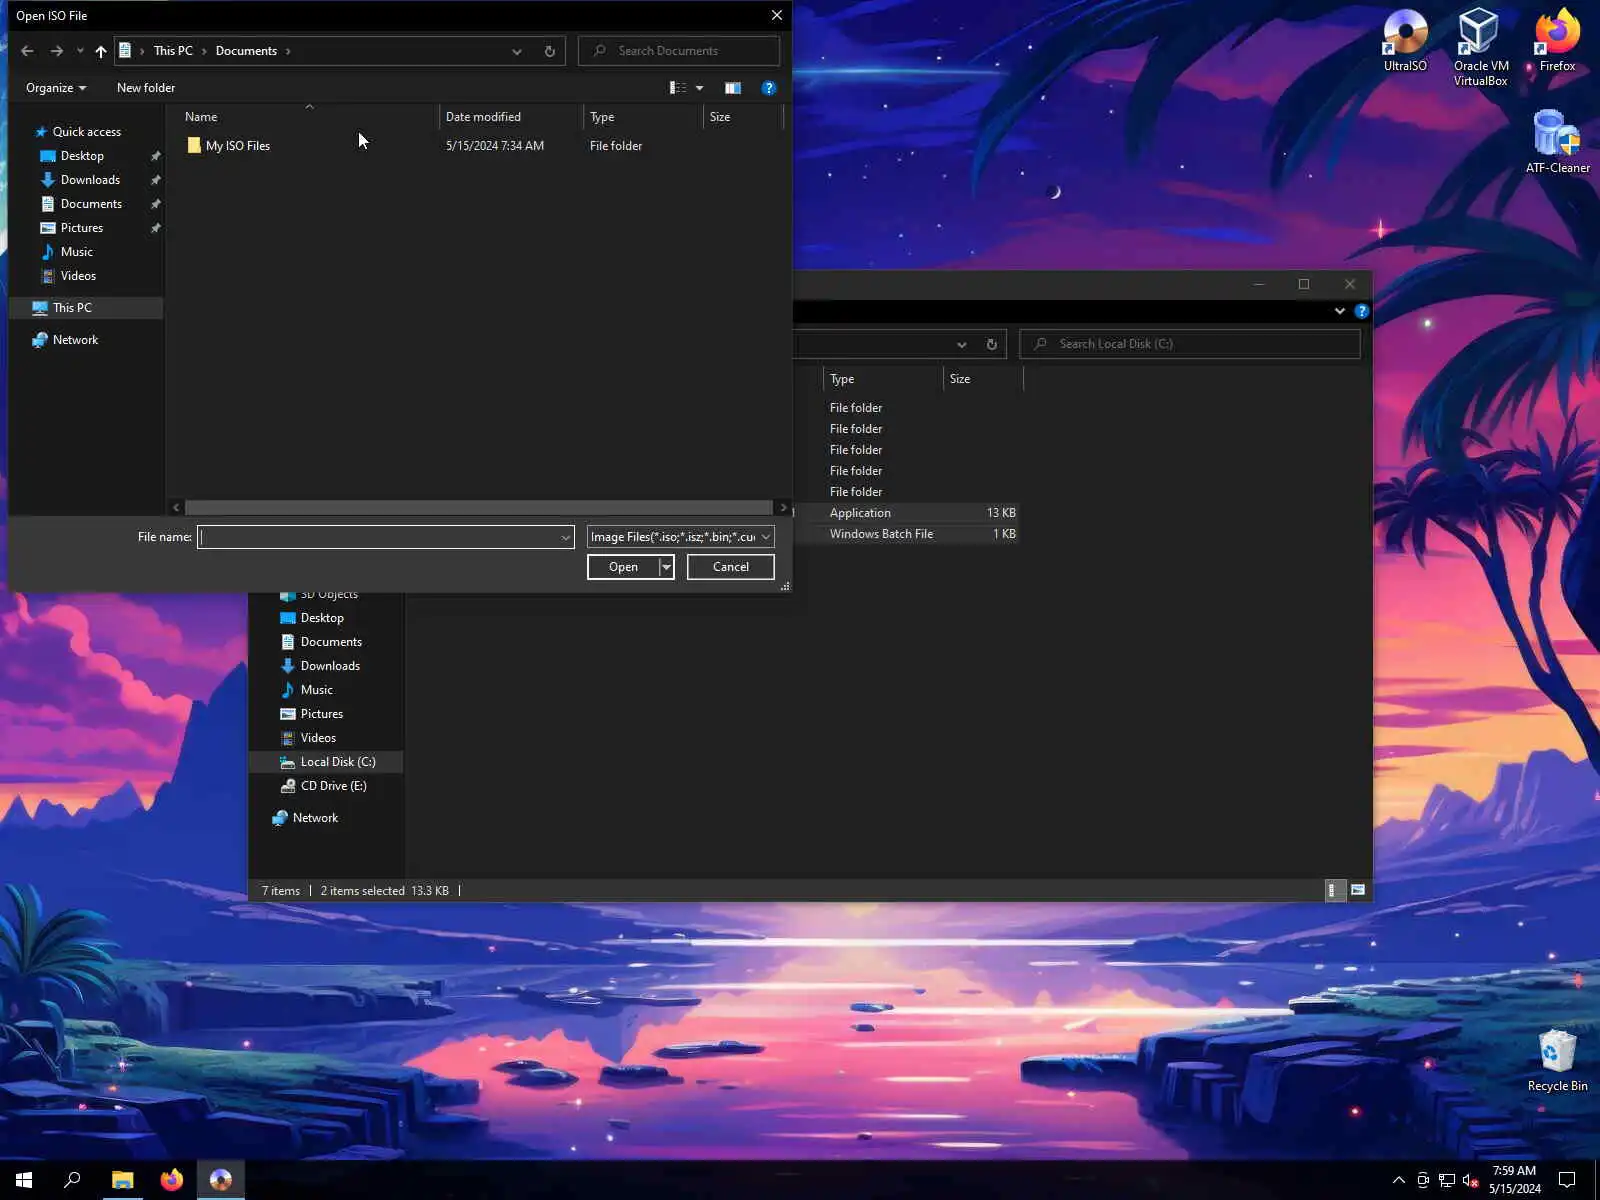Open the taskbar clock and calendar
This screenshot has height=1200, width=1600.
coord(1514,1180)
